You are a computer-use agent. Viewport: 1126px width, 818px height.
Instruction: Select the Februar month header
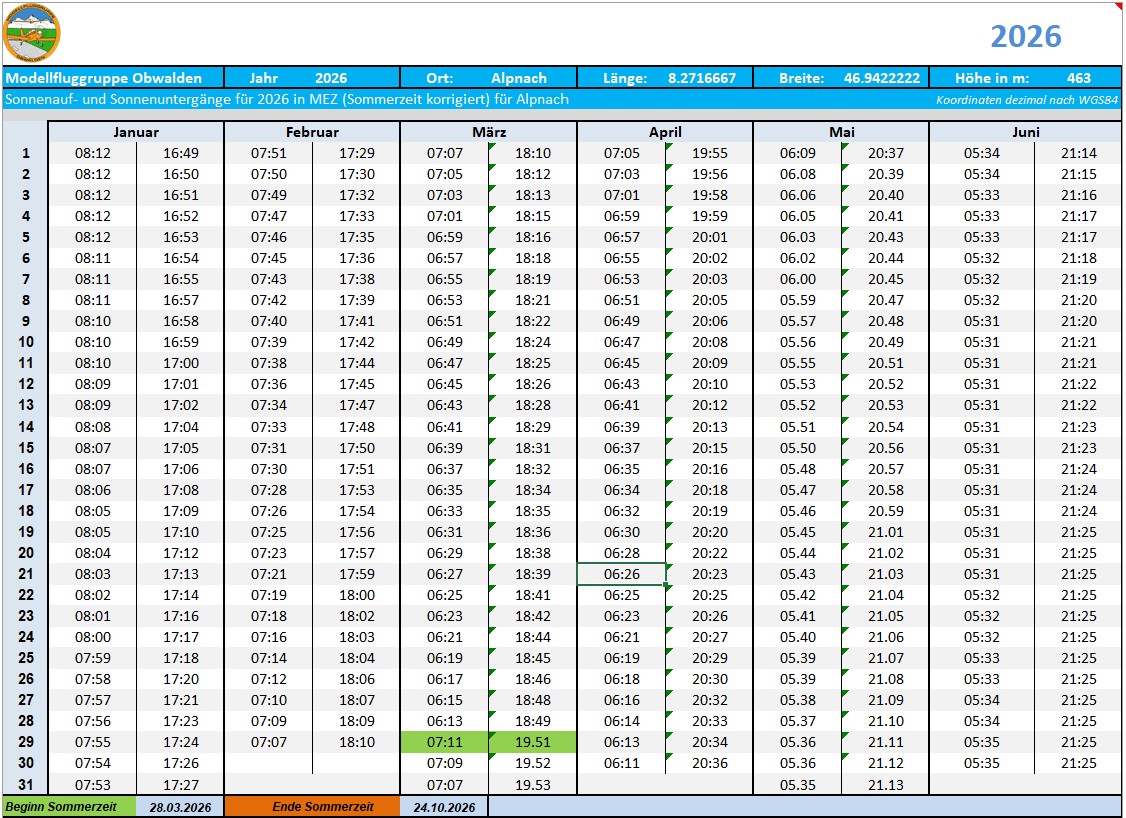pyautogui.click(x=312, y=132)
